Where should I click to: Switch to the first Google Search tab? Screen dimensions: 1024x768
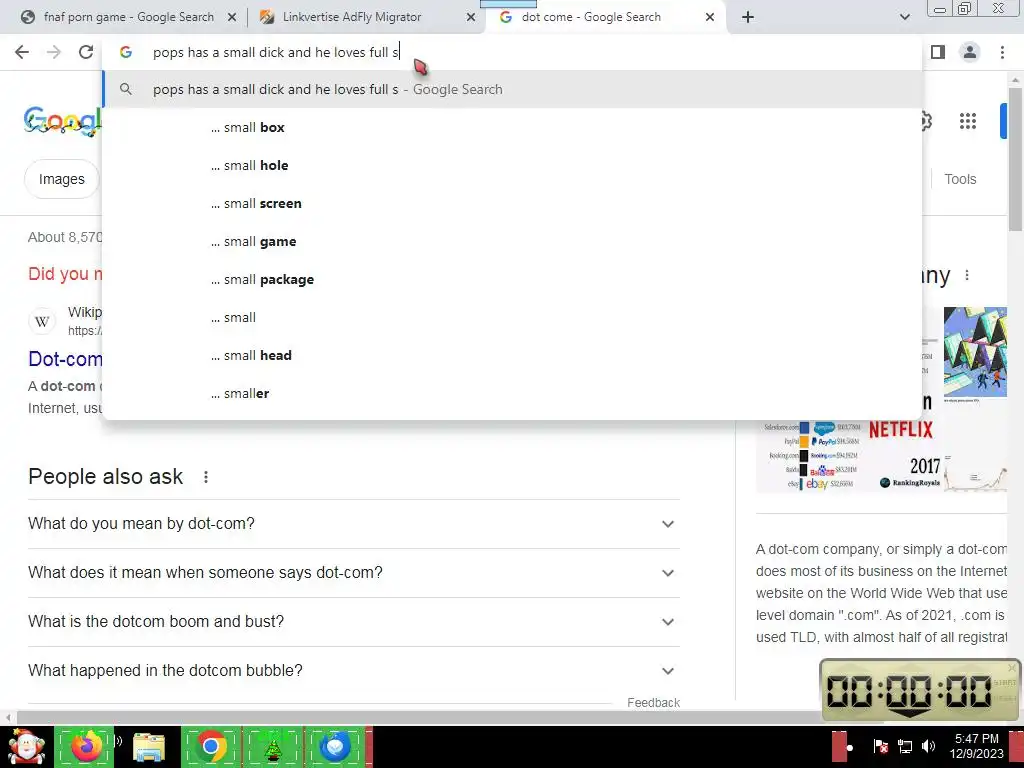click(x=128, y=17)
